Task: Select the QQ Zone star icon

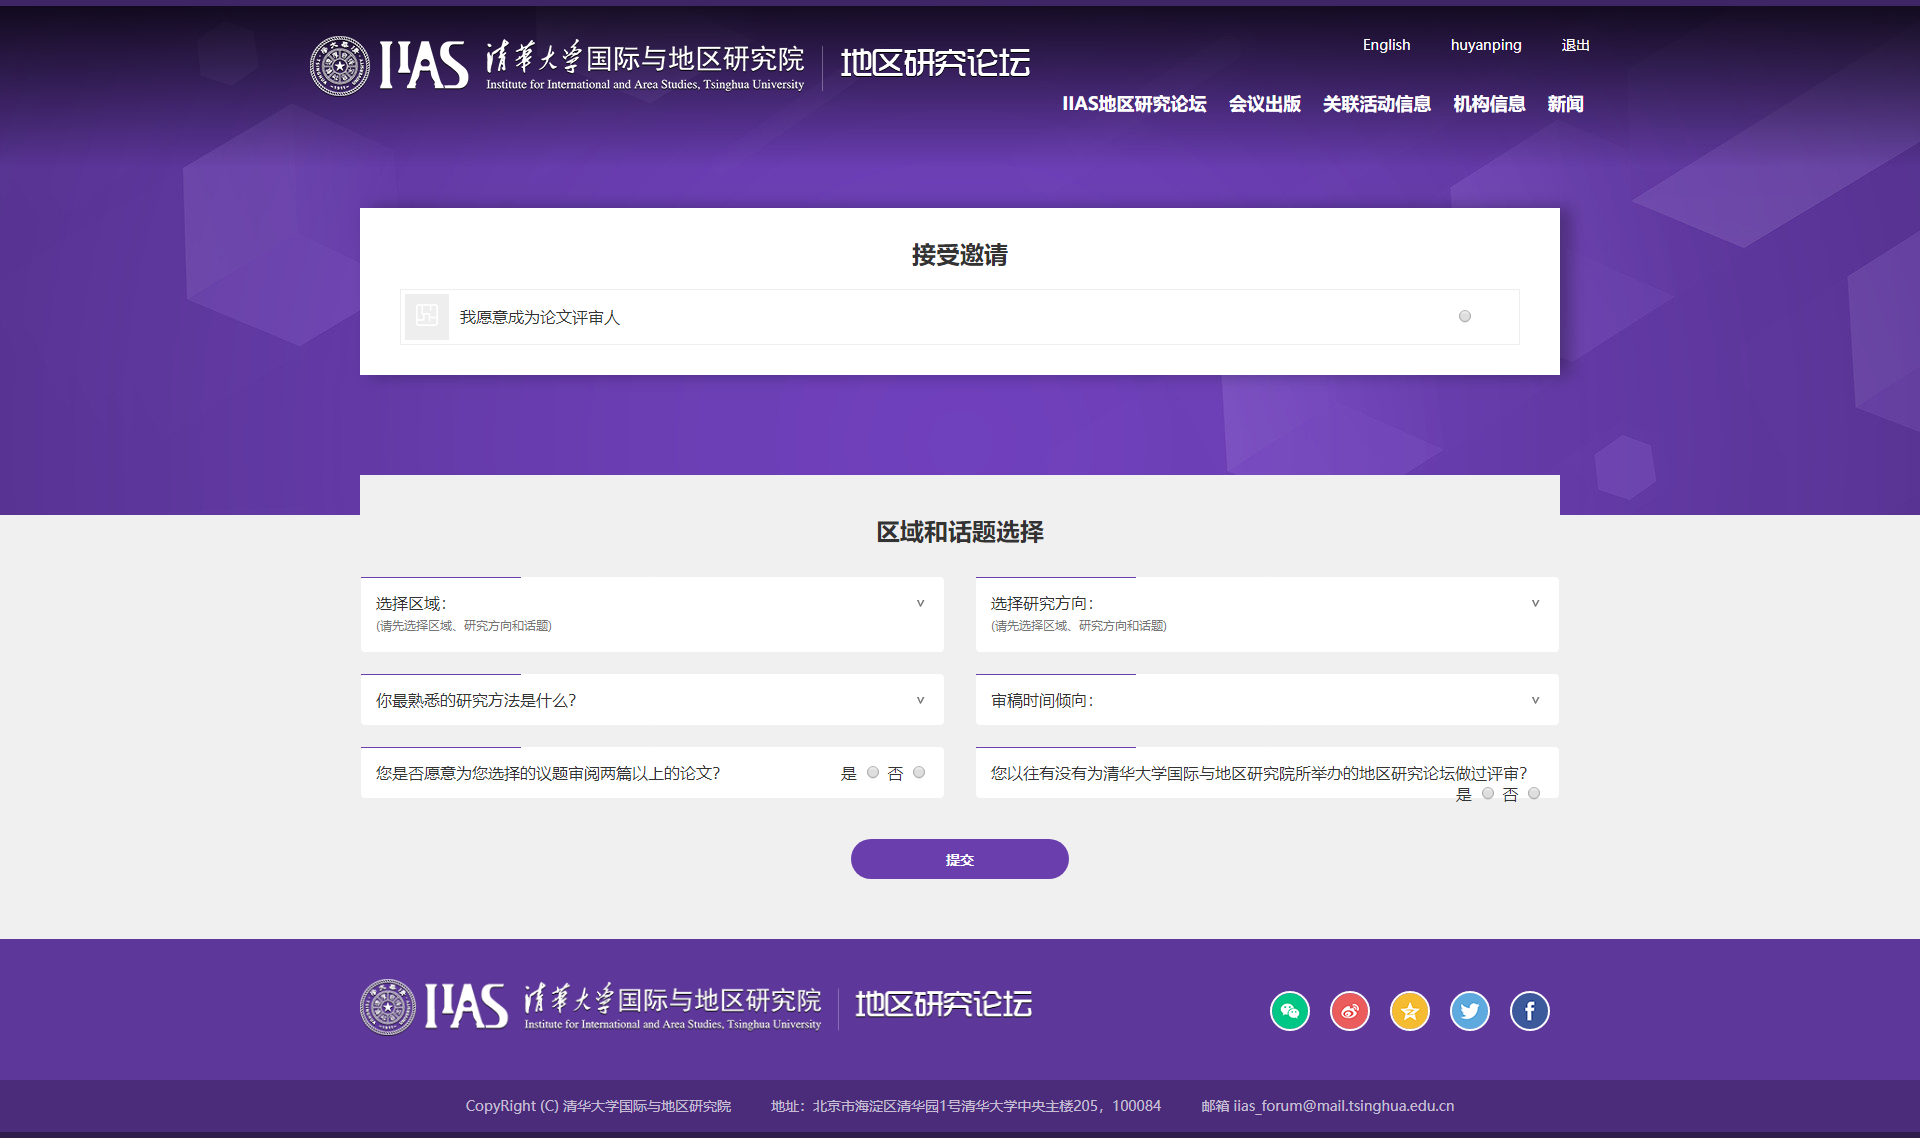Action: [1410, 1011]
